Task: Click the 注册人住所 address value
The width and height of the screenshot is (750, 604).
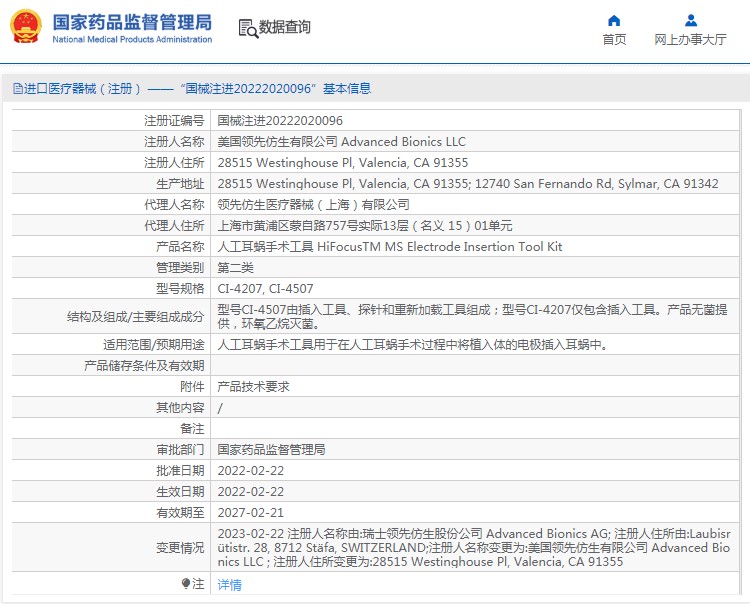Action: [x=342, y=163]
